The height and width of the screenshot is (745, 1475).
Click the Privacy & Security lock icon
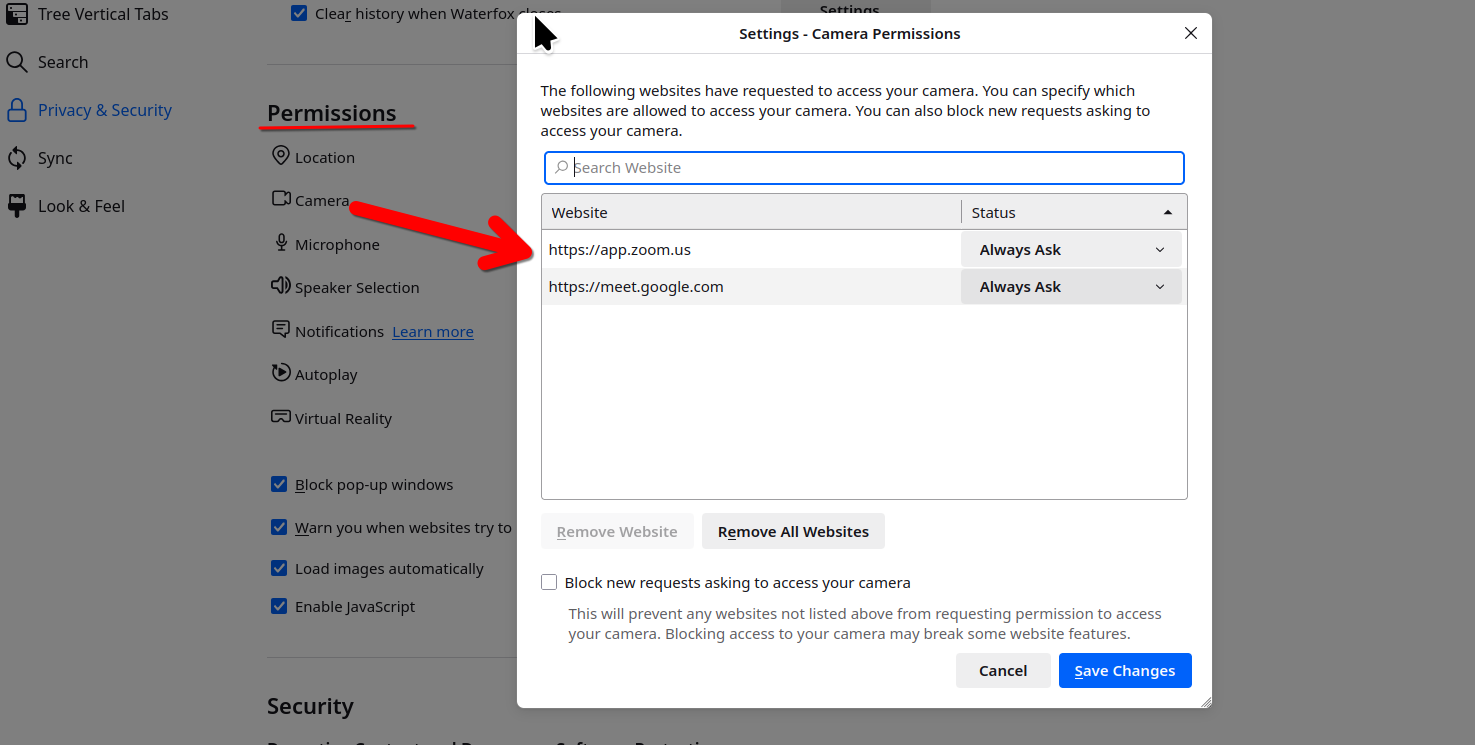coord(16,110)
